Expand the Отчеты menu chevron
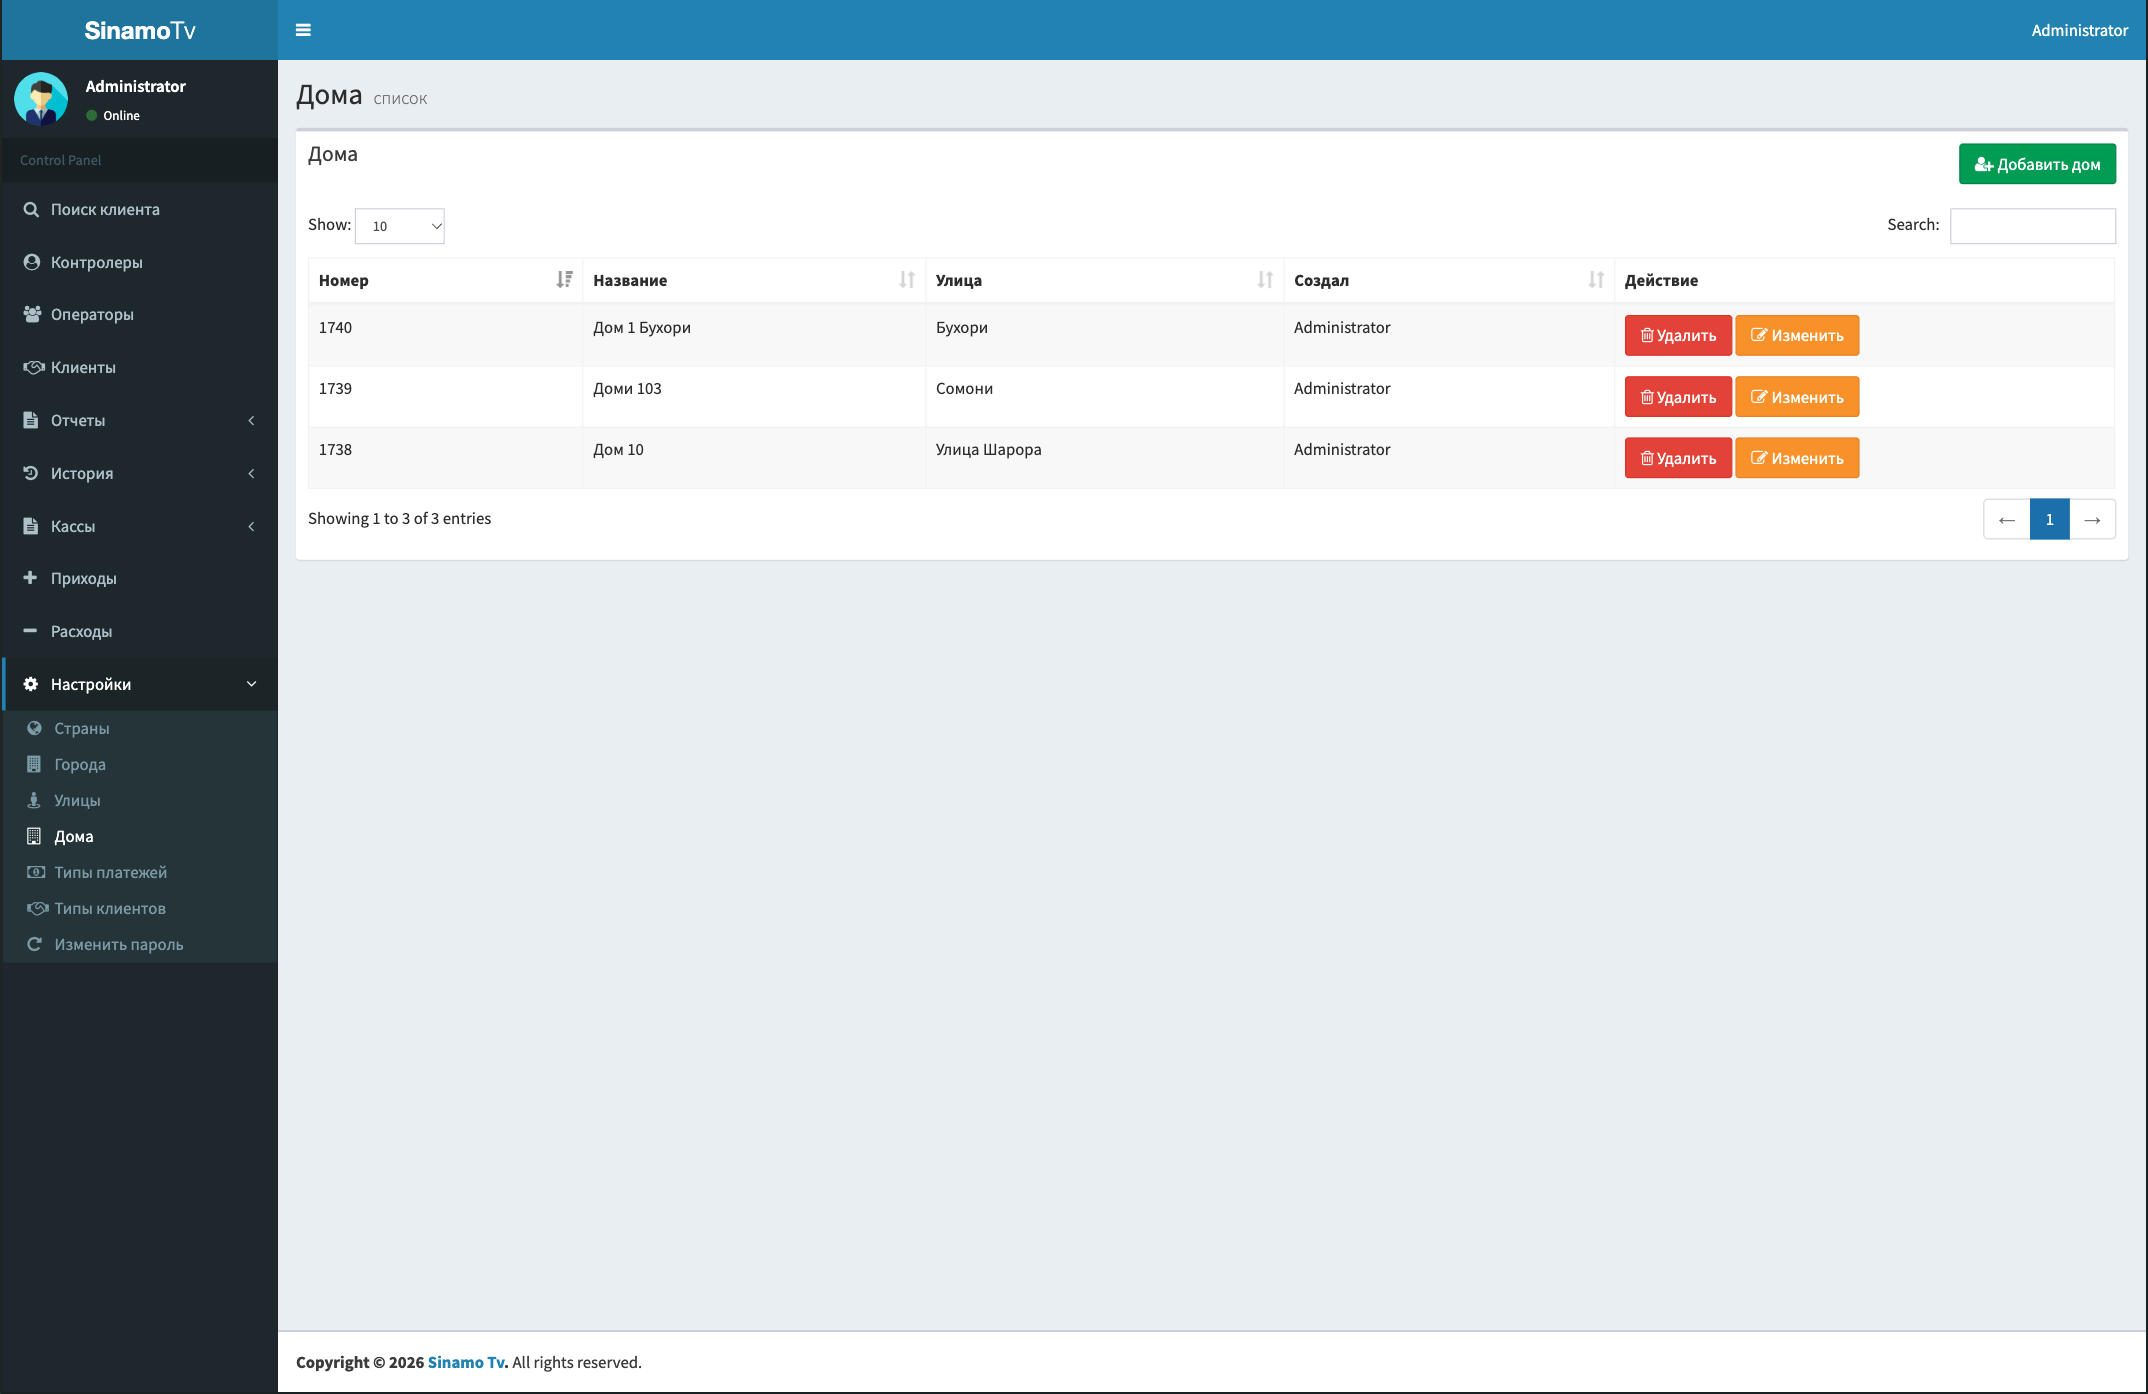 tap(251, 421)
